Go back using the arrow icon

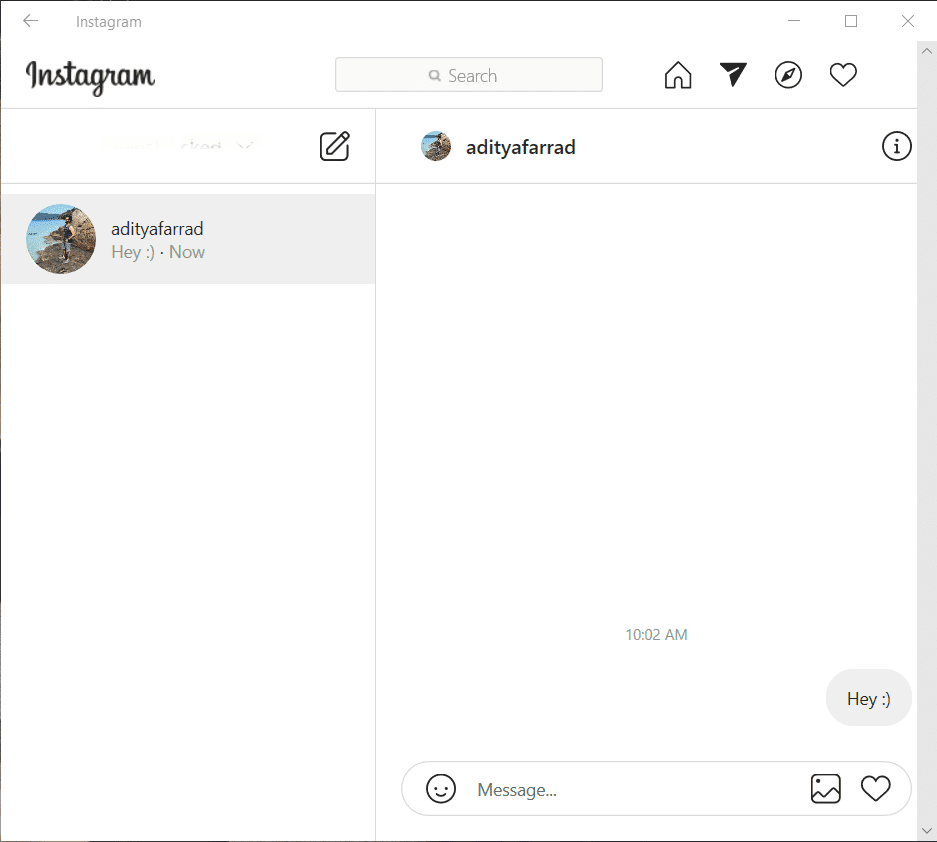(x=30, y=20)
